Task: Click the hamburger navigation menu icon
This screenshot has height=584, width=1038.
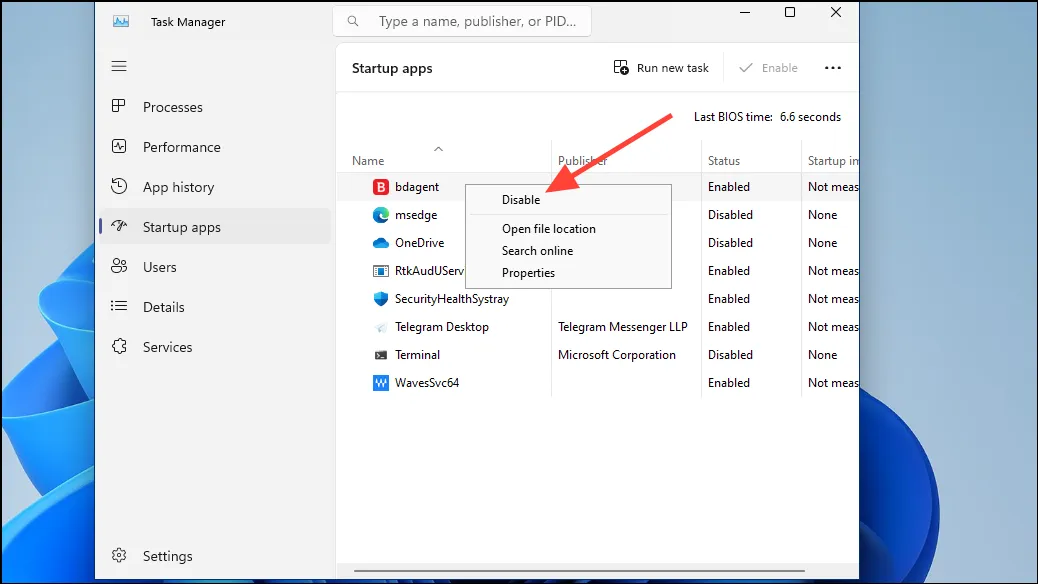Action: (119, 66)
